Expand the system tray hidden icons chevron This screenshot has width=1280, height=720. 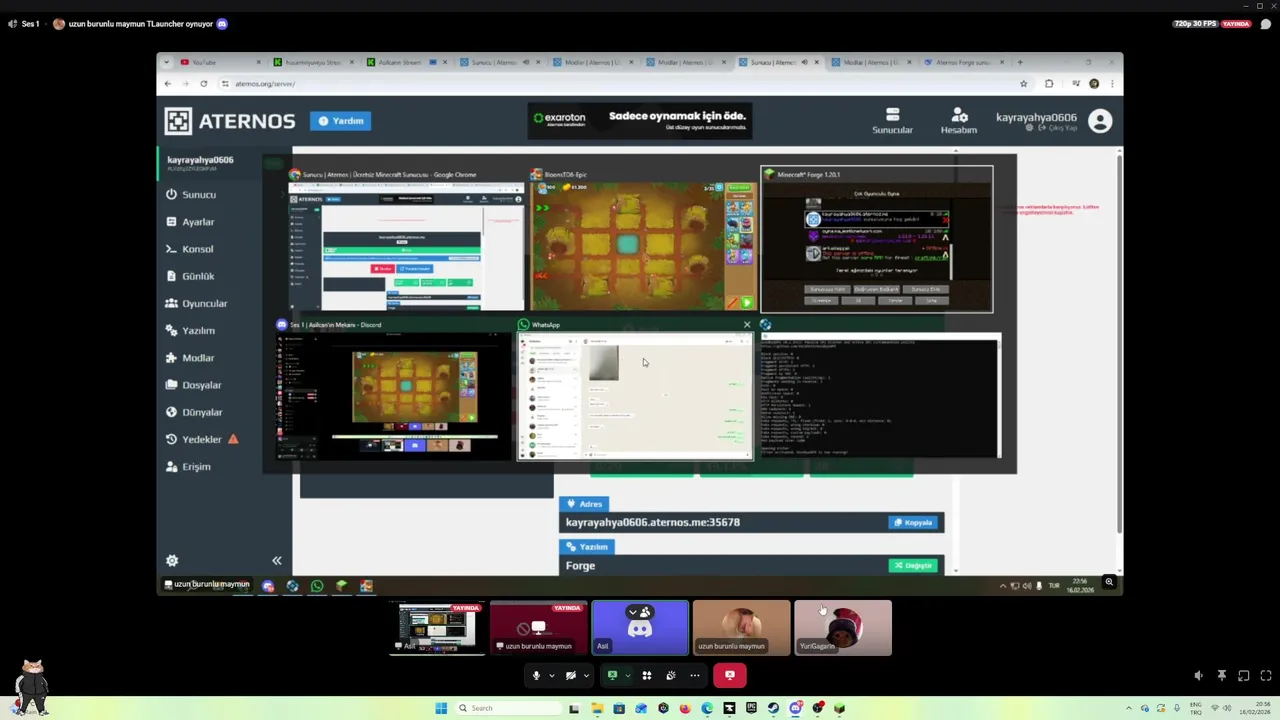1129,708
